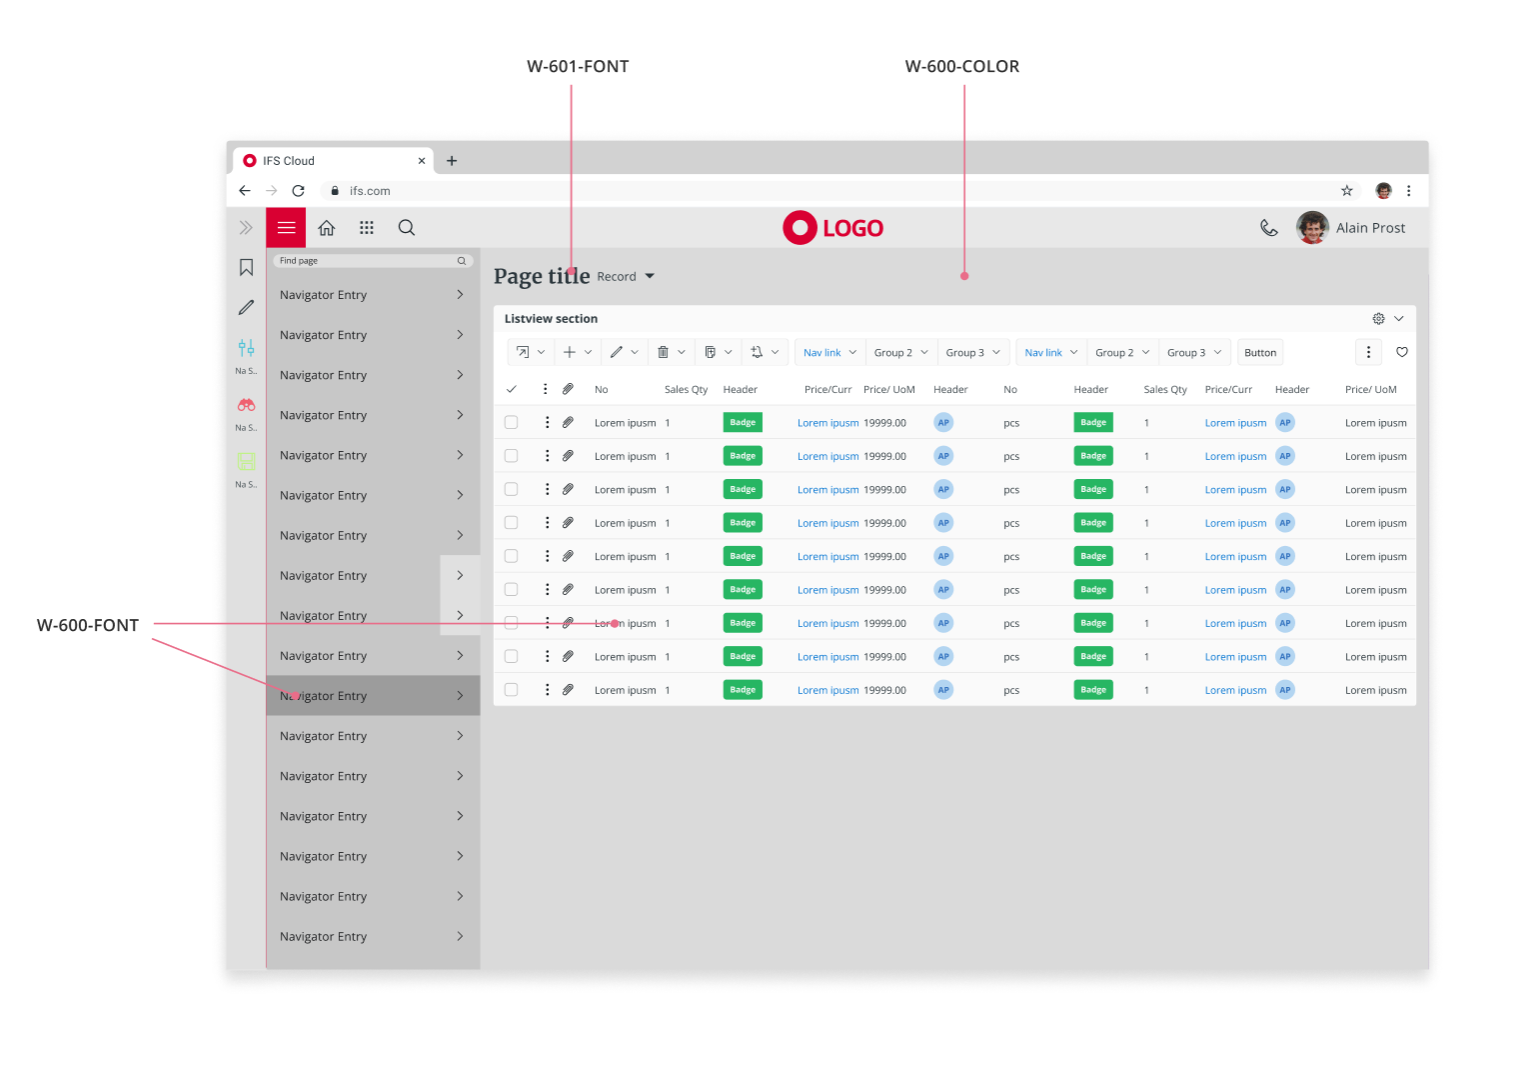Click the trash delete icon in the toolbar

click(x=663, y=352)
